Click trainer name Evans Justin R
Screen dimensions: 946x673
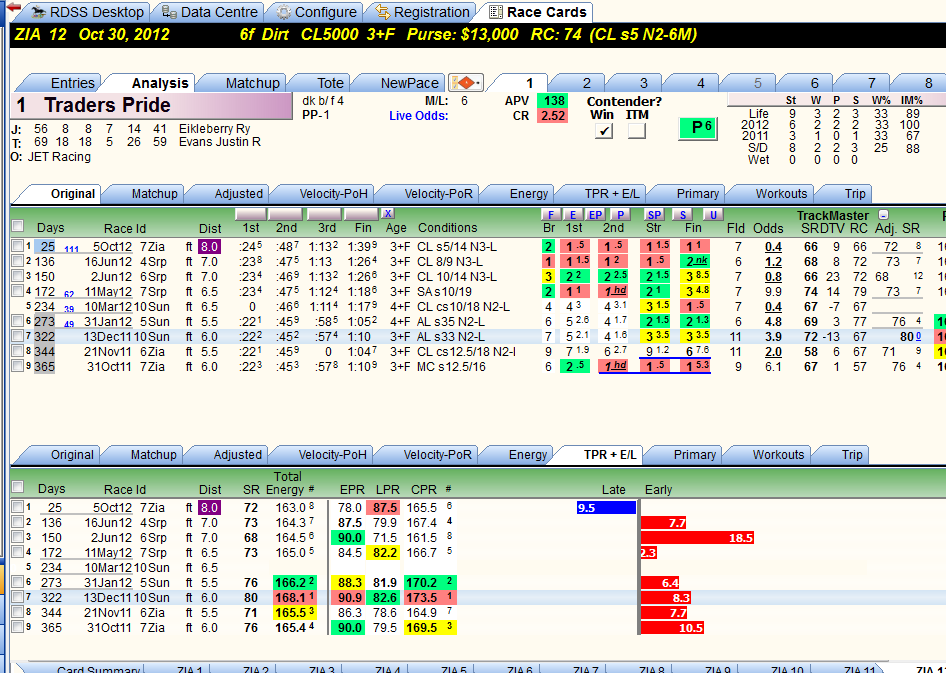click(220, 142)
